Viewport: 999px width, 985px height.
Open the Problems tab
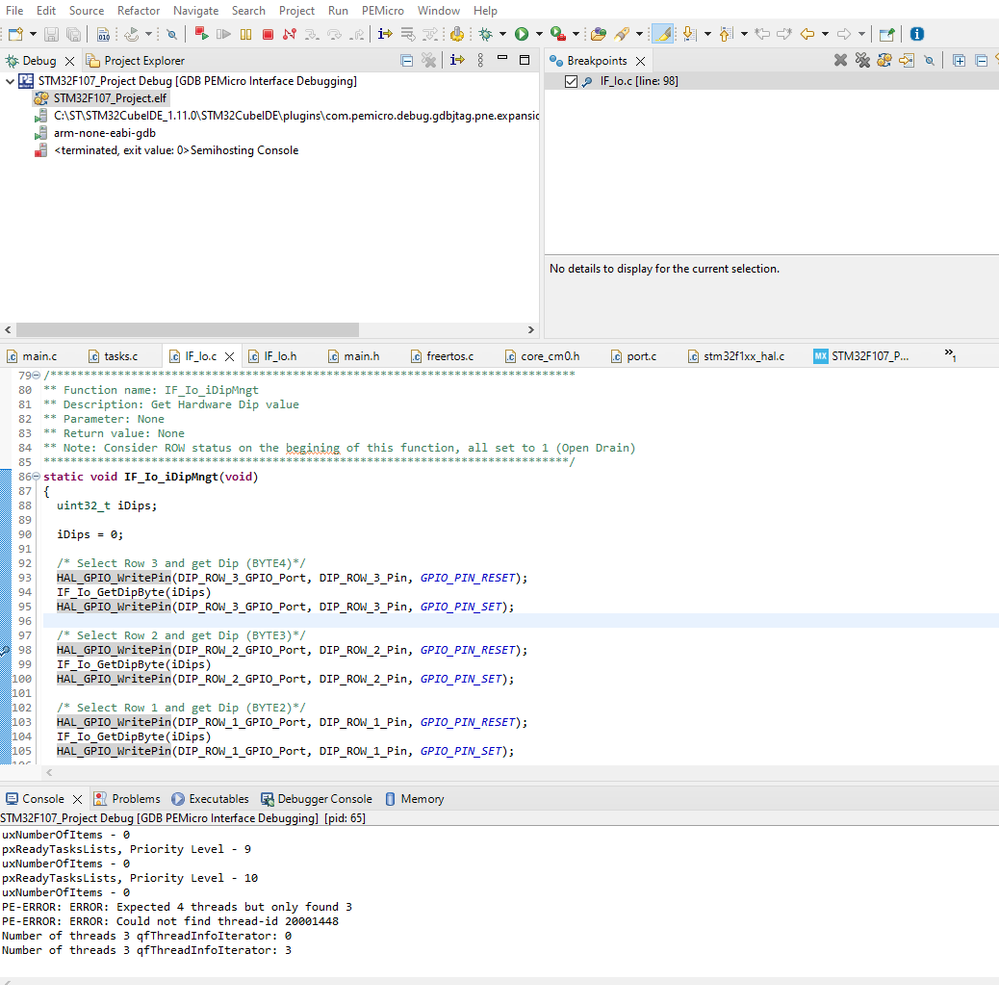(x=127, y=799)
